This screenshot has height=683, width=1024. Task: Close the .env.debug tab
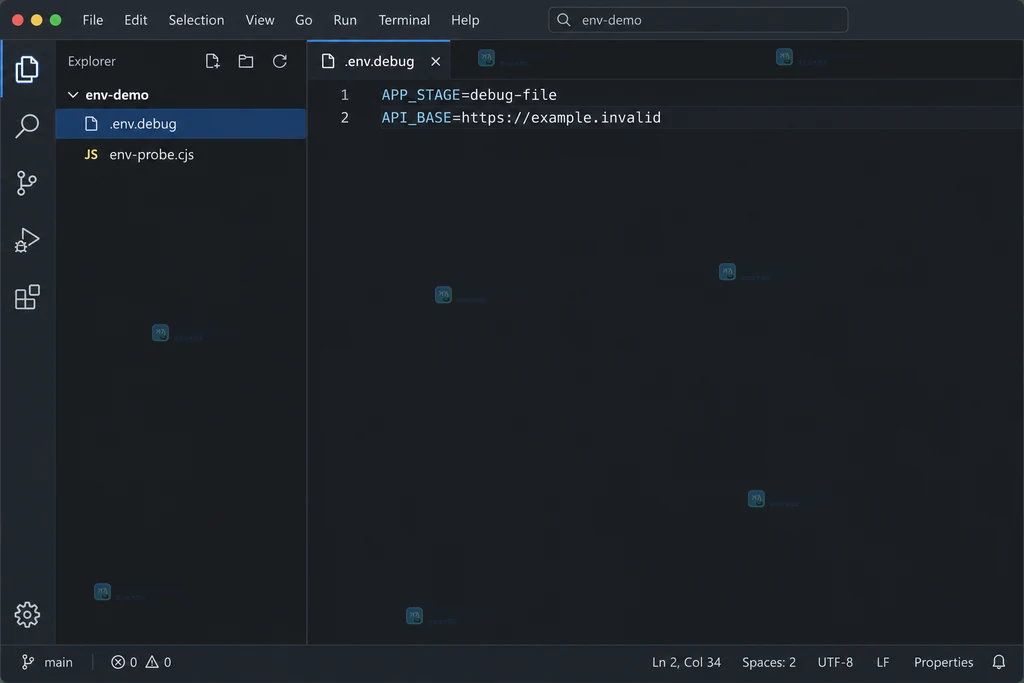pyautogui.click(x=436, y=61)
